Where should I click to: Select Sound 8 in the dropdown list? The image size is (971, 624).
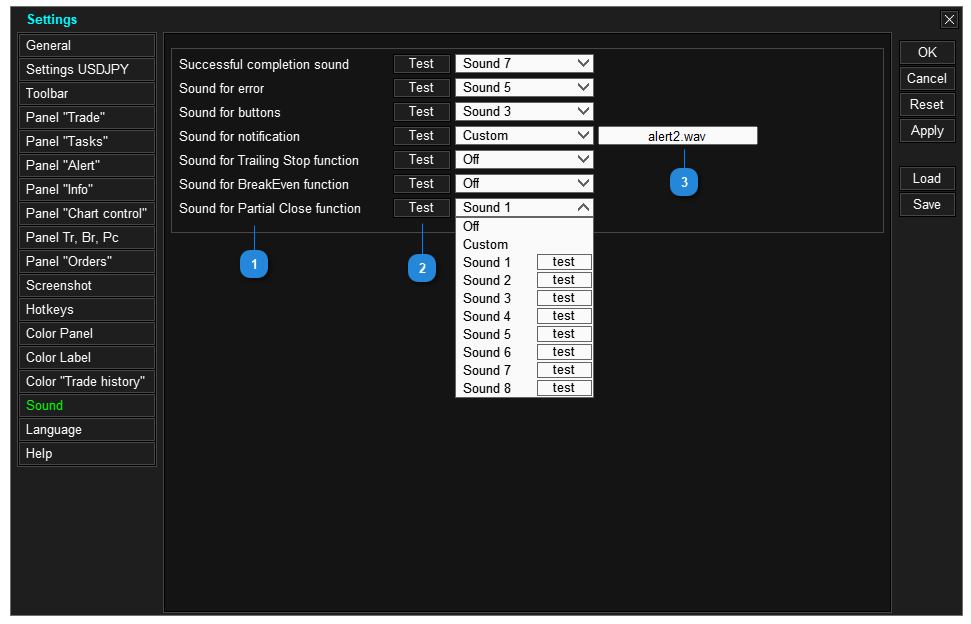[487, 388]
